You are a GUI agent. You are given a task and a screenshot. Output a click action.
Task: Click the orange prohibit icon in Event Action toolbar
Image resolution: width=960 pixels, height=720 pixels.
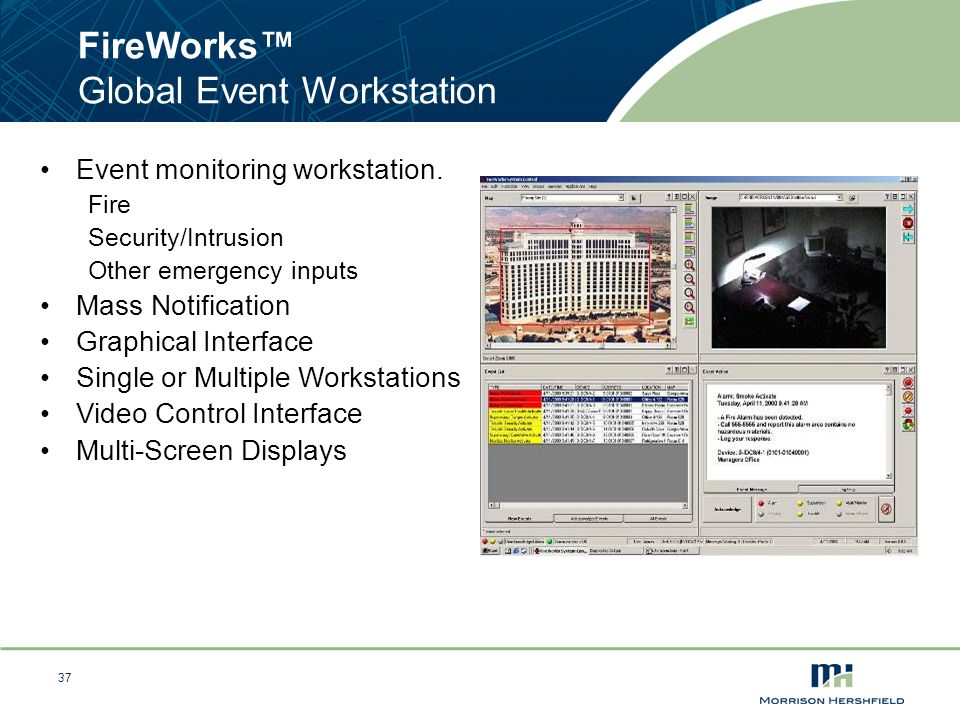(x=908, y=397)
